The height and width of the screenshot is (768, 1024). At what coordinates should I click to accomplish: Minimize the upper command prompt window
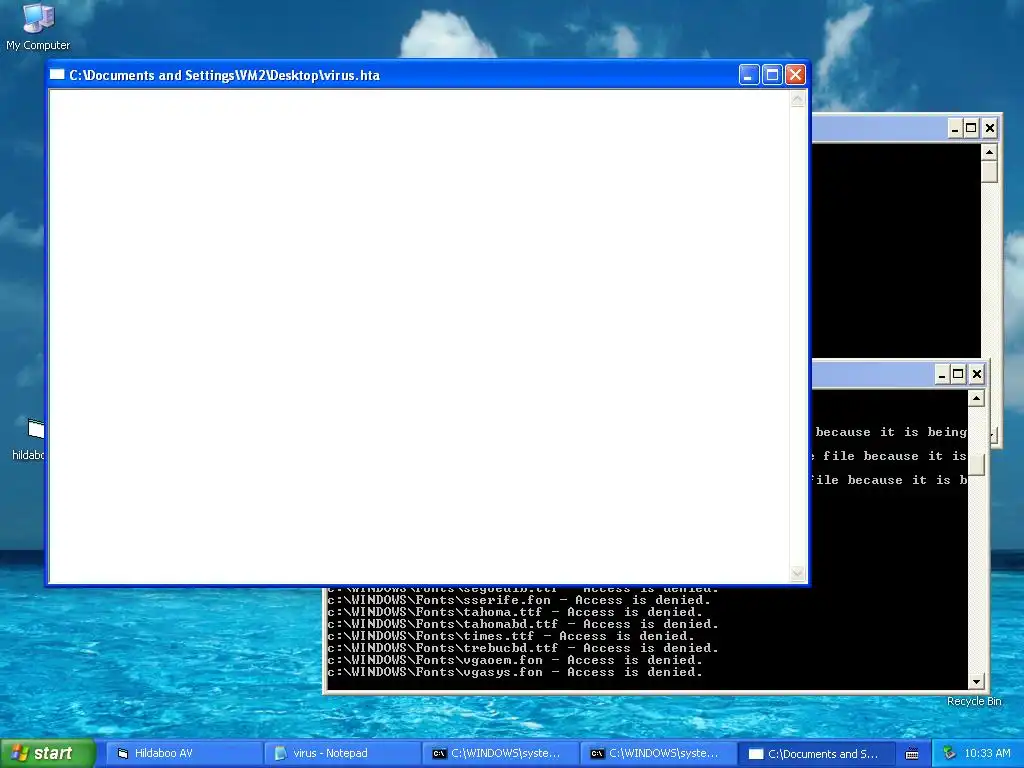click(955, 128)
